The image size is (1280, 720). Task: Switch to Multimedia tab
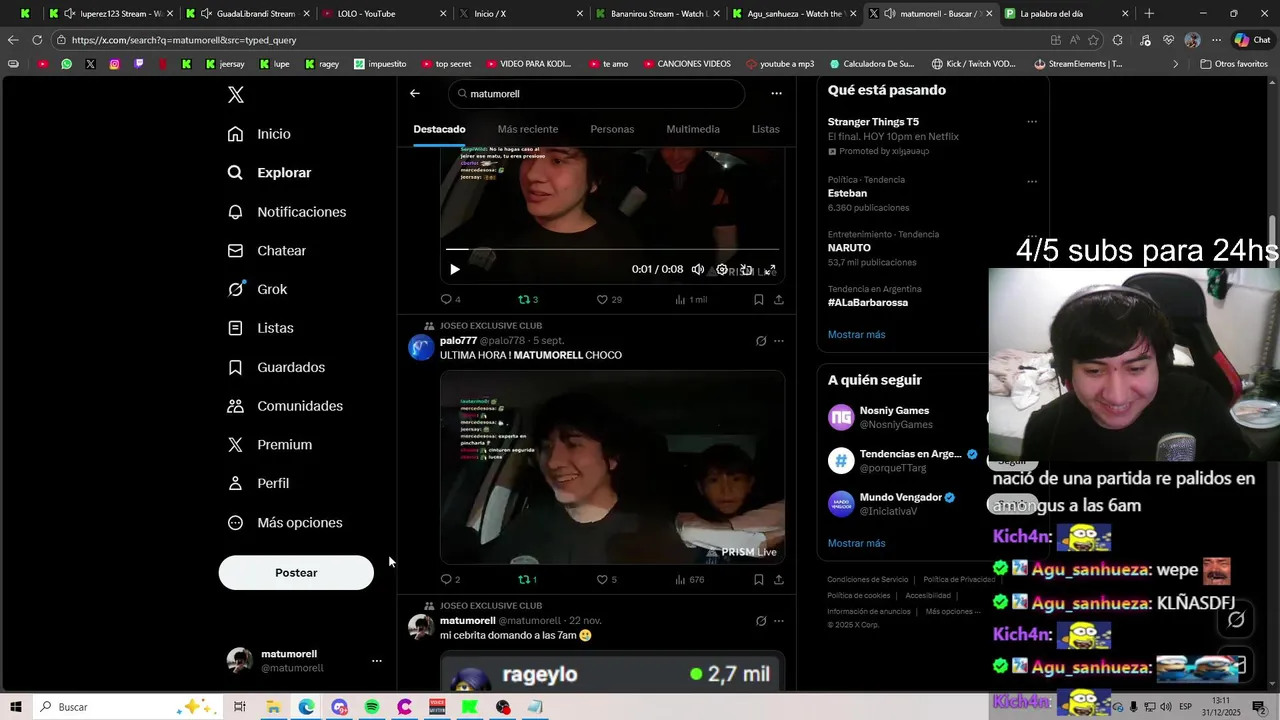click(x=693, y=129)
